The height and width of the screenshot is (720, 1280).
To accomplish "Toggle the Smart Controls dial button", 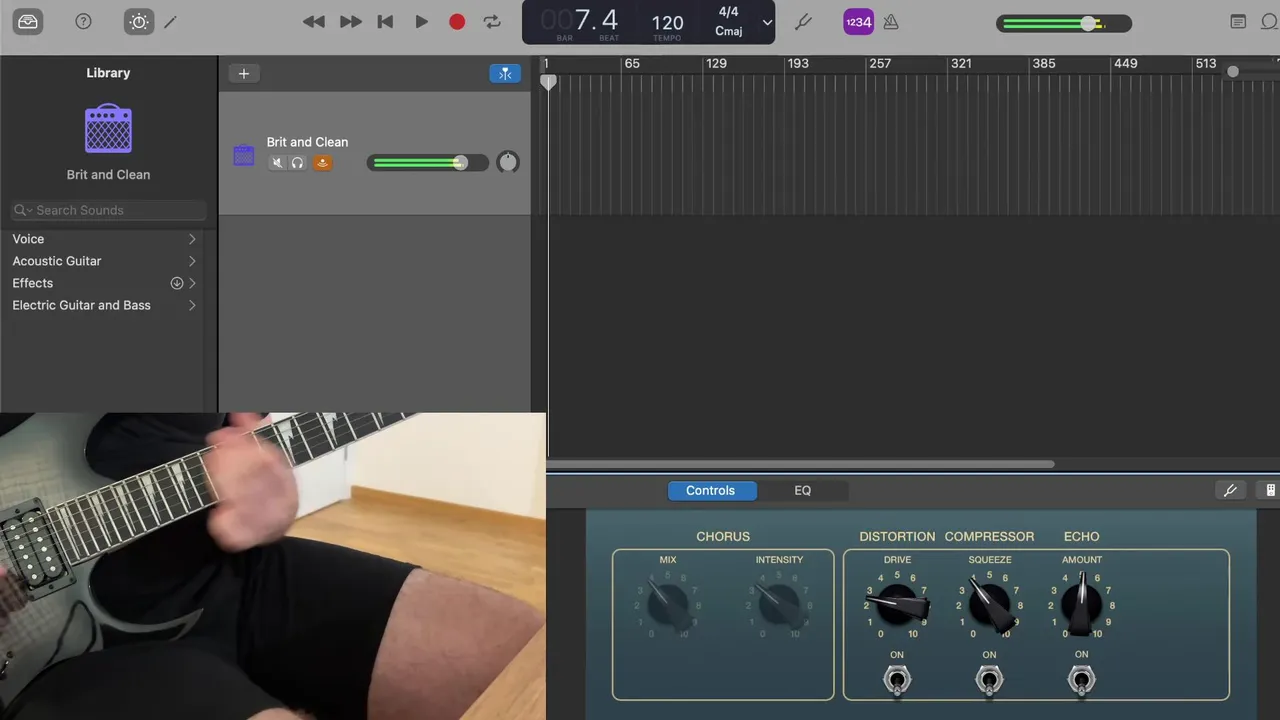I will point(138,22).
